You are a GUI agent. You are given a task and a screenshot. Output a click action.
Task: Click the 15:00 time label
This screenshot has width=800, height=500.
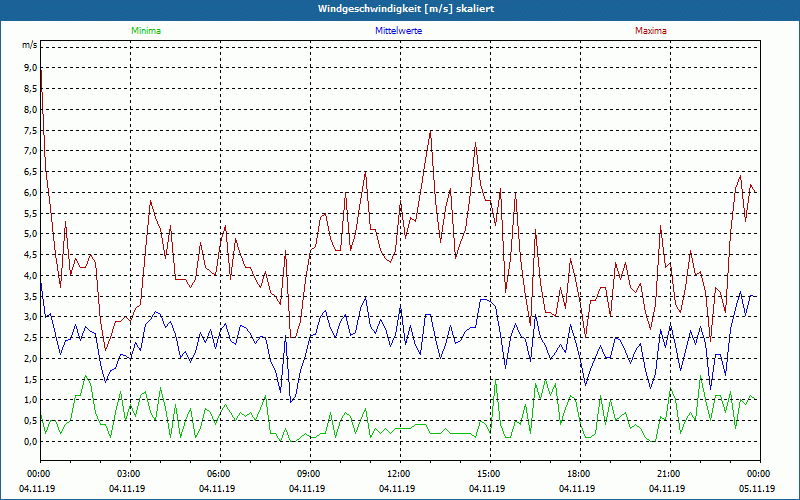(490, 474)
